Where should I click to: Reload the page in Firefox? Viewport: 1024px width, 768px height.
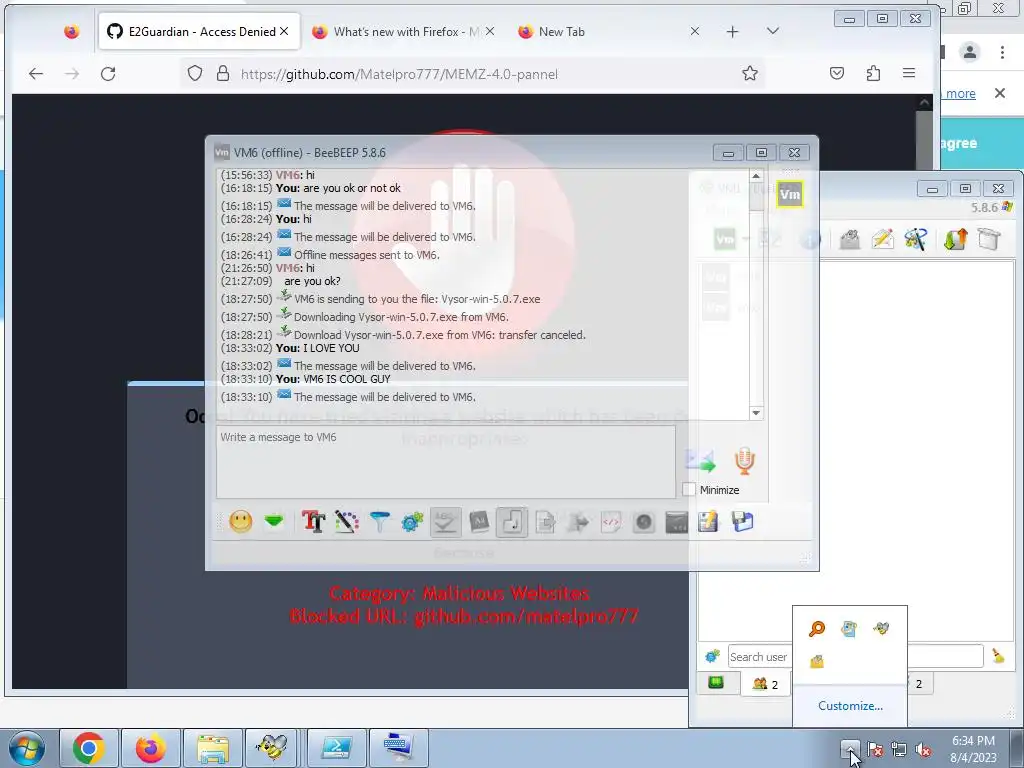point(108,74)
